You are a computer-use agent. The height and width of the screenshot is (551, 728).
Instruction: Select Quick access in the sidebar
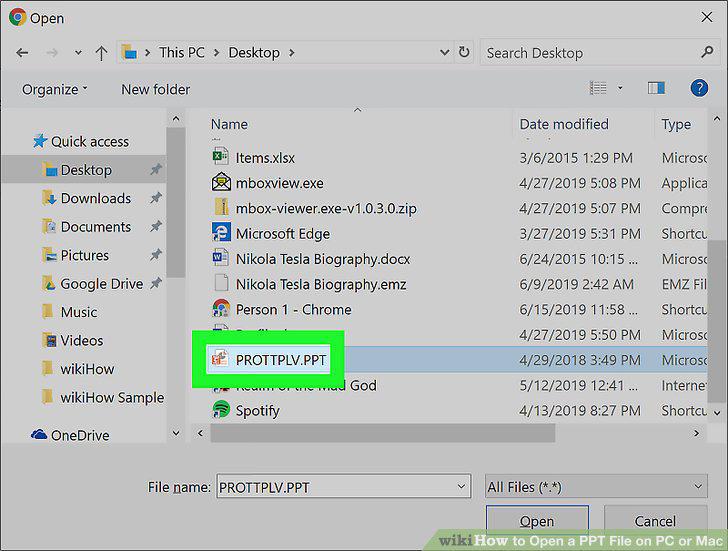tap(81, 141)
